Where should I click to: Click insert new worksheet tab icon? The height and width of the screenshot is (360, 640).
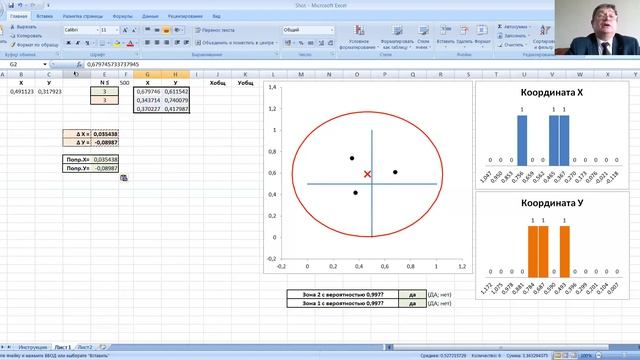(x=103, y=347)
